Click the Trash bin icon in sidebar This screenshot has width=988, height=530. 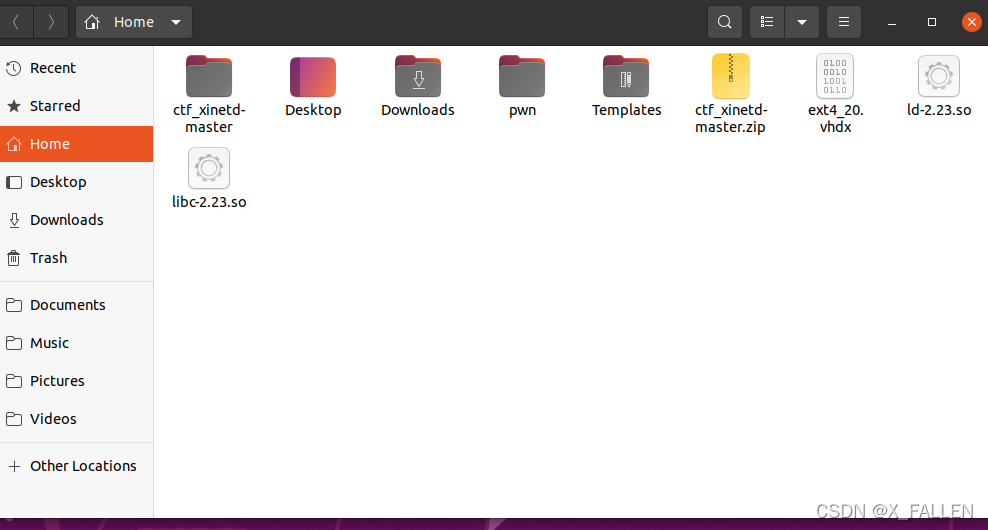14,258
